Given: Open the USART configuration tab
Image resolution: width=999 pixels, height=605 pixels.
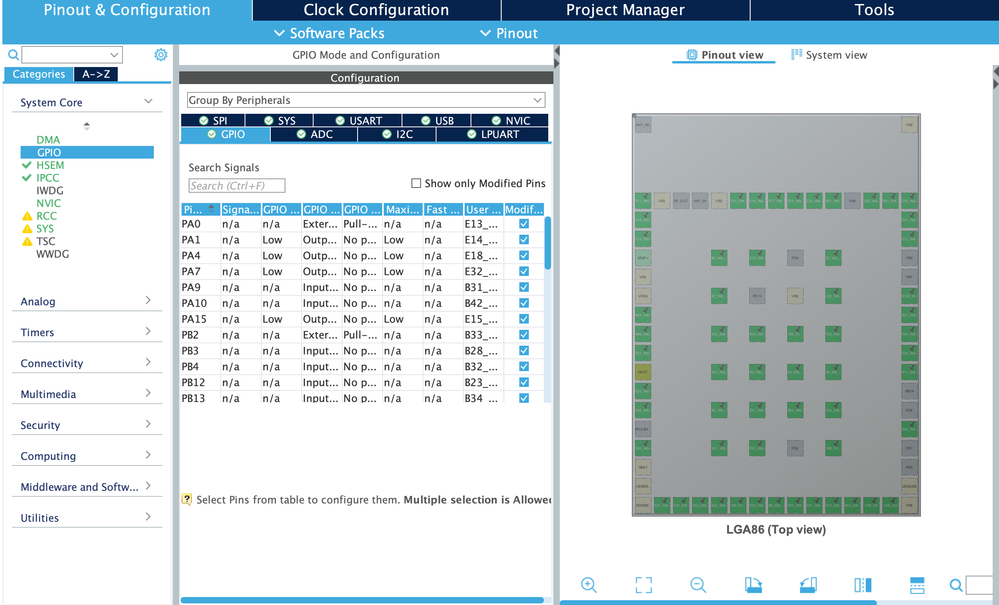Looking at the screenshot, I should 358,120.
